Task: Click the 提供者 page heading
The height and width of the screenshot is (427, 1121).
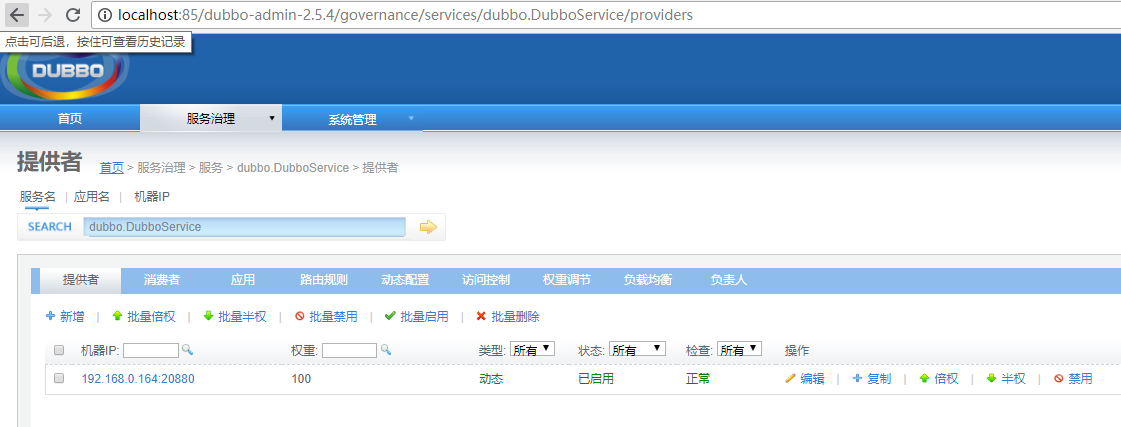Action: point(49,163)
